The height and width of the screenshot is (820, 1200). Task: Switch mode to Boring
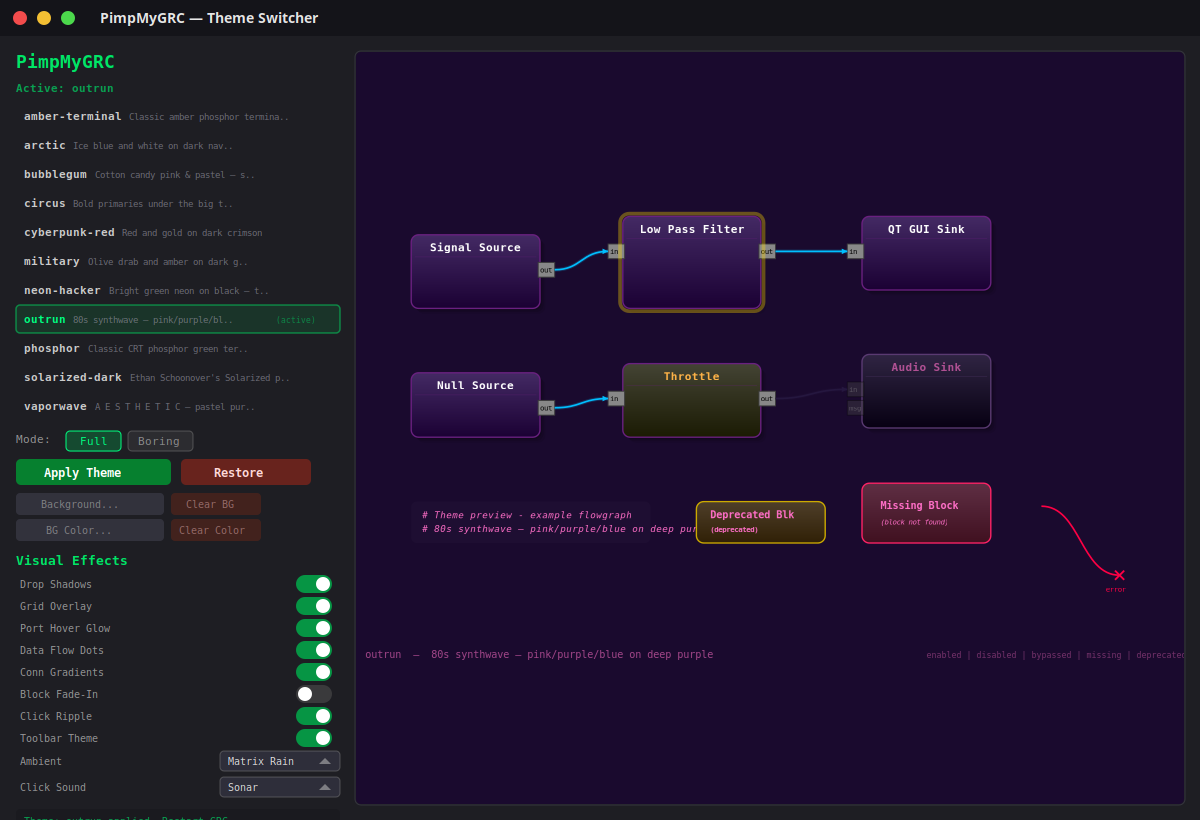160,441
